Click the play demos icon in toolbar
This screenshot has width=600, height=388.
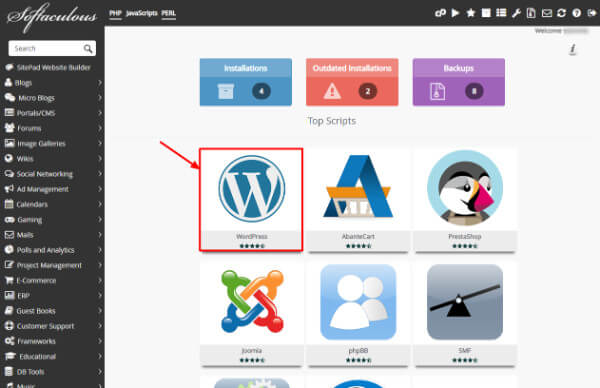pyautogui.click(x=455, y=13)
